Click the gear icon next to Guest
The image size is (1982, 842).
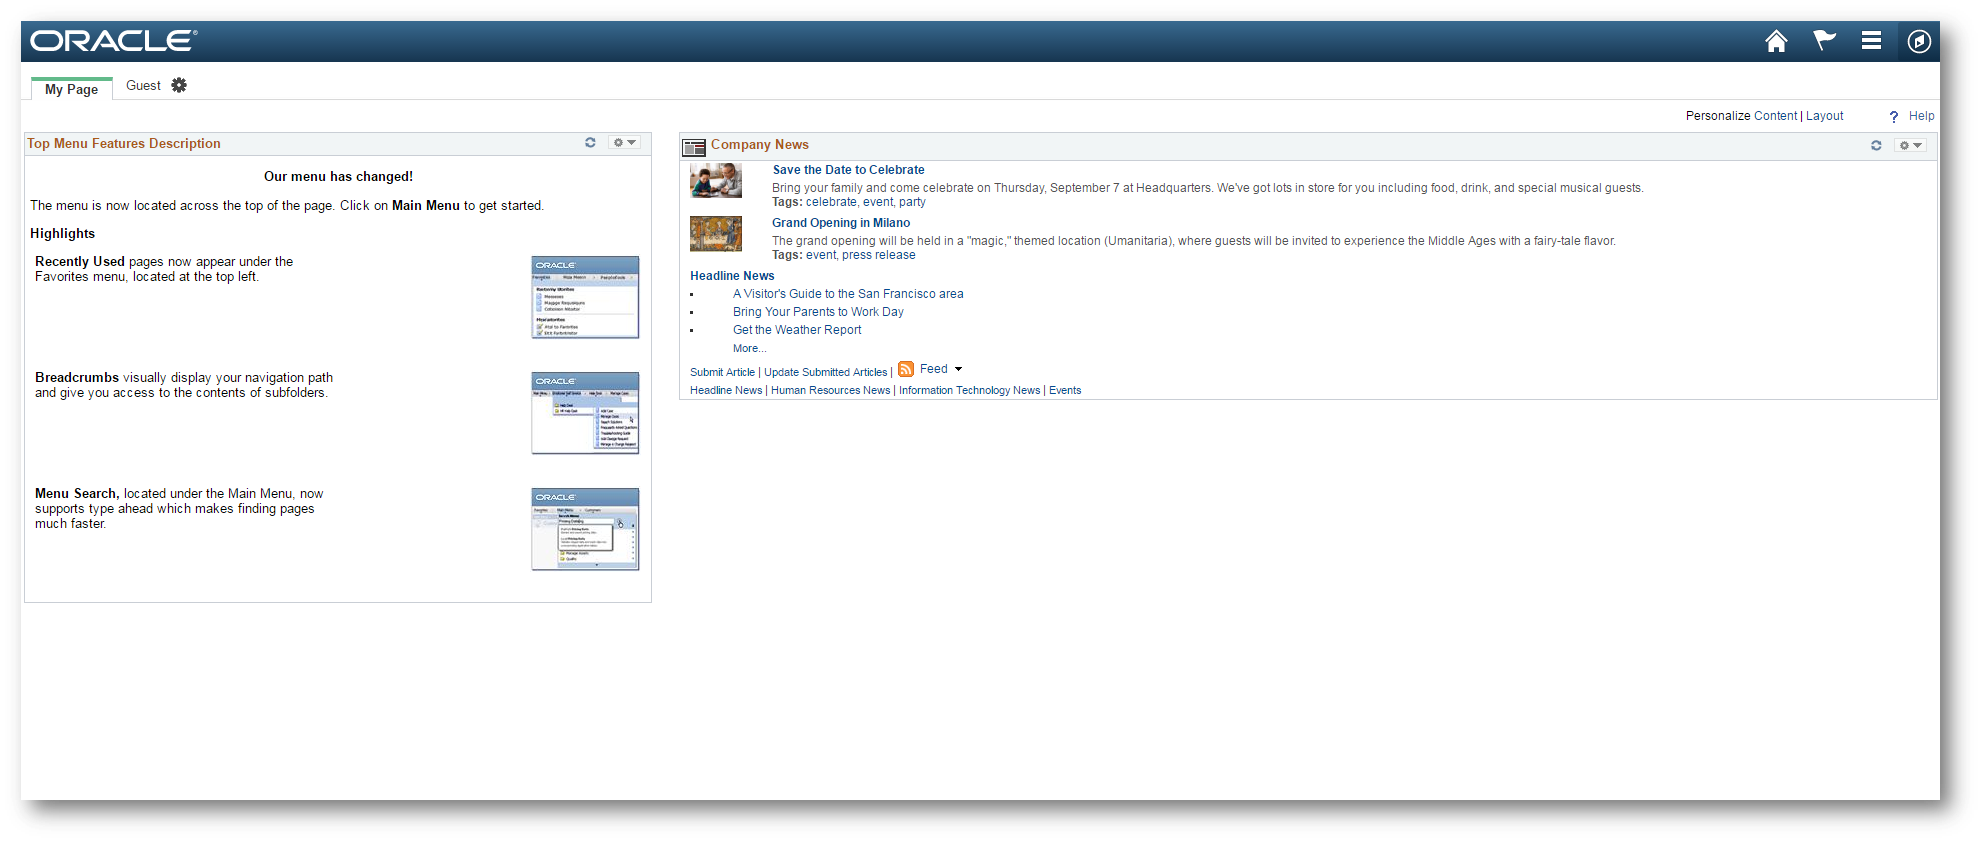(179, 86)
